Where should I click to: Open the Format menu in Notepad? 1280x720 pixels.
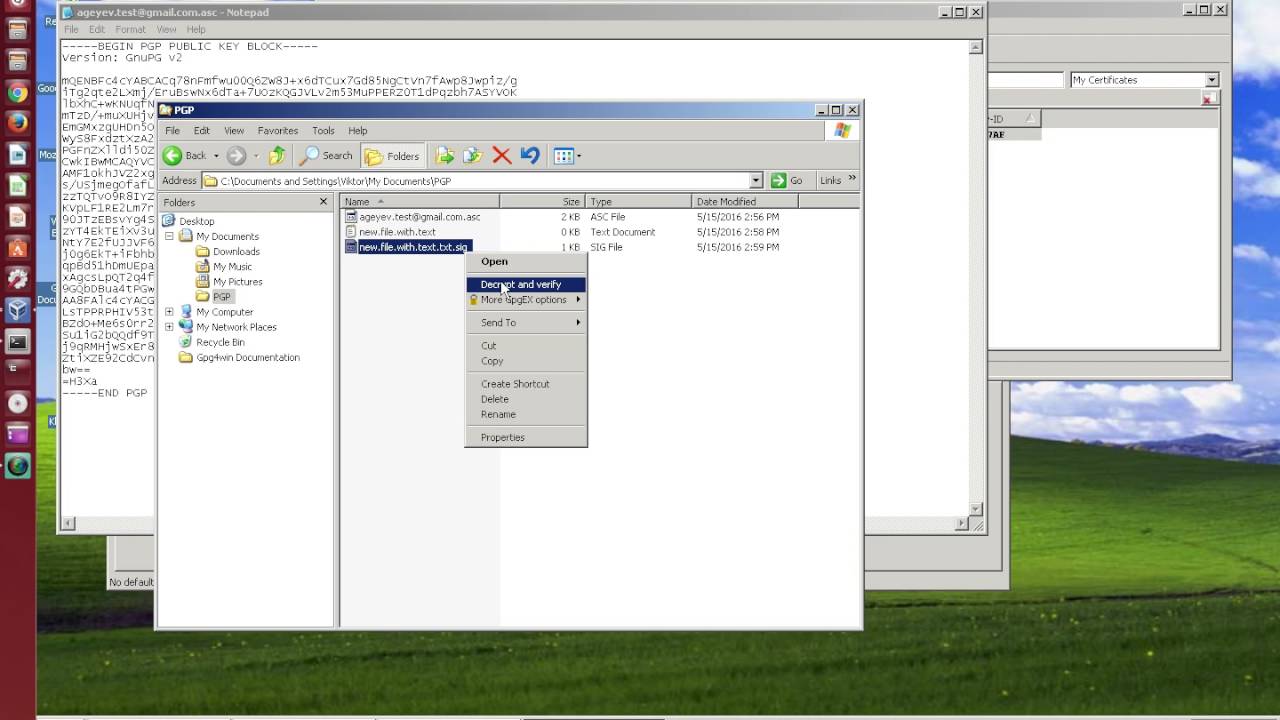[x=130, y=29]
